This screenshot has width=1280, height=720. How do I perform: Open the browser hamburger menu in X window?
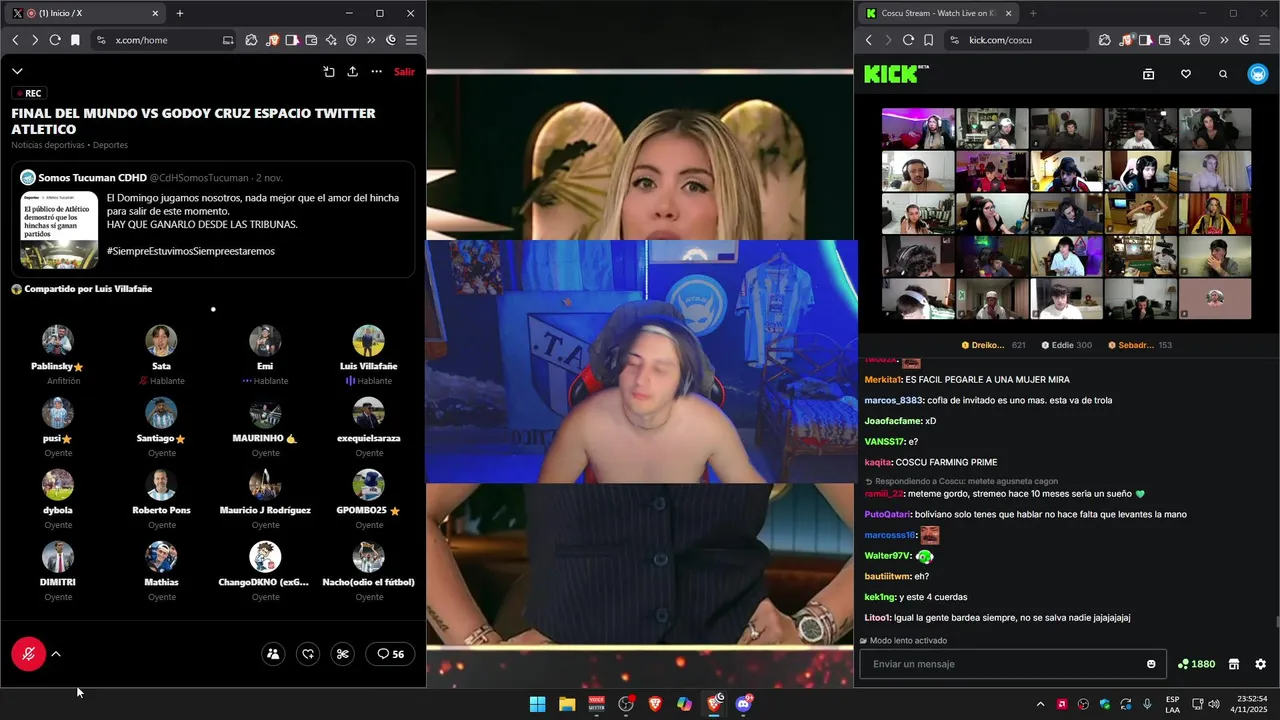pyautogui.click(x=411, y=40)
